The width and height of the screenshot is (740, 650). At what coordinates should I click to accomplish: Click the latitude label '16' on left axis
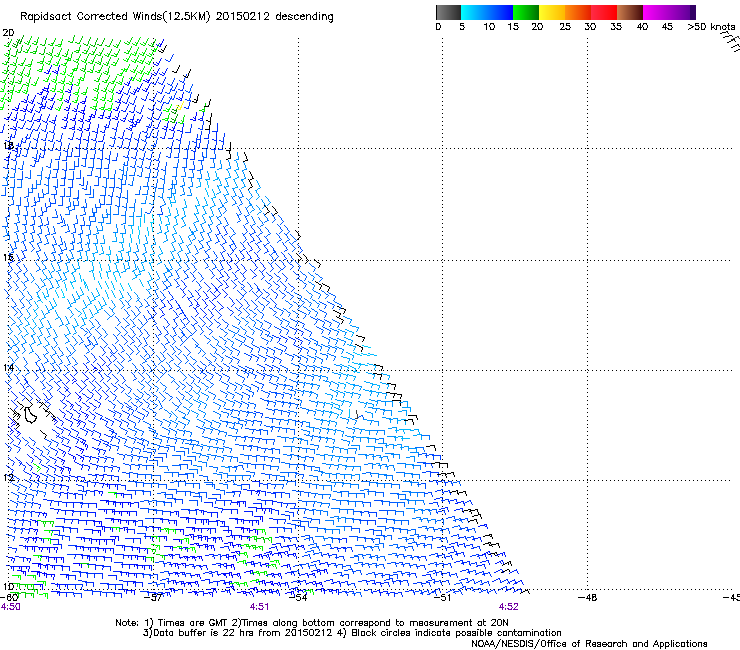coord(8,258)
